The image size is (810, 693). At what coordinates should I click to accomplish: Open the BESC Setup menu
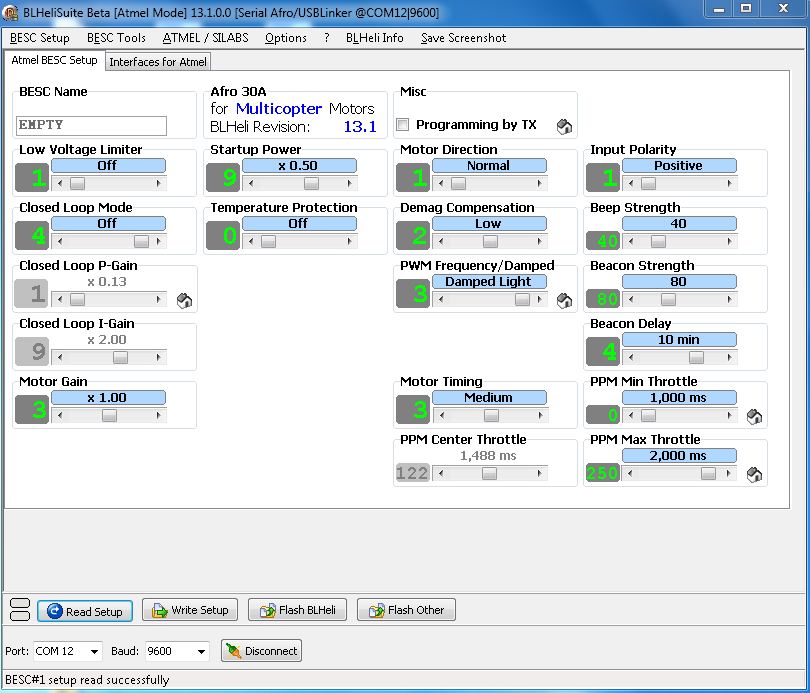point(40,38)
